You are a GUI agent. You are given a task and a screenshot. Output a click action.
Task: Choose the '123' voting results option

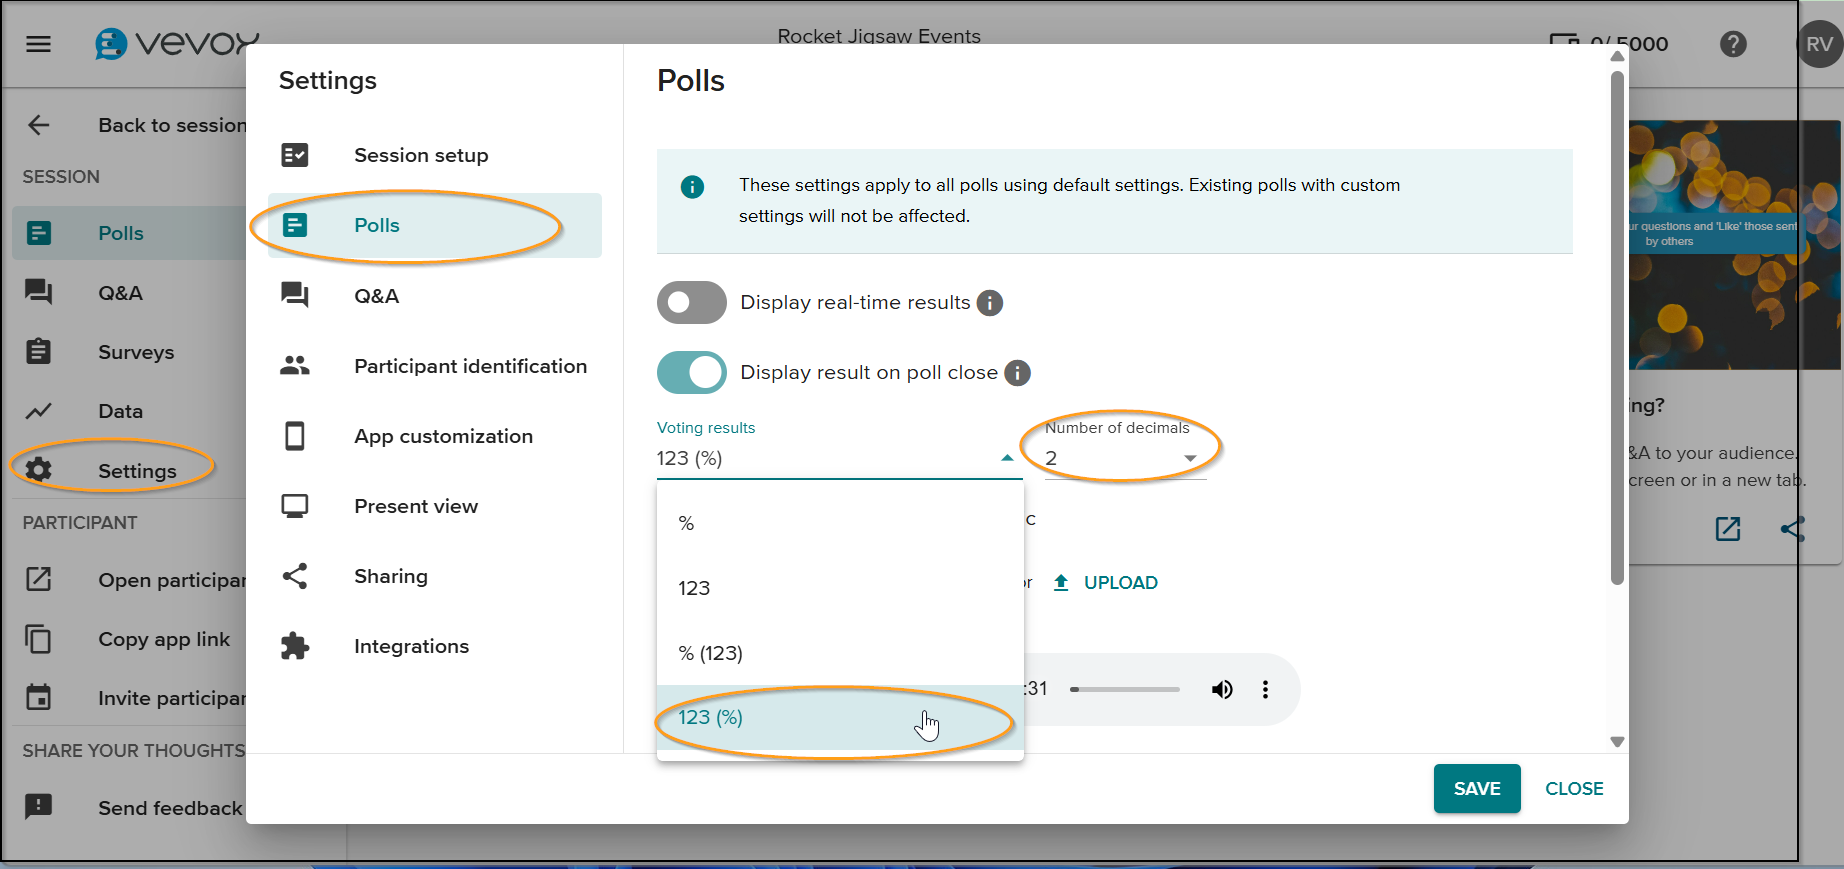pyautogui.click(x=694, y=588)
